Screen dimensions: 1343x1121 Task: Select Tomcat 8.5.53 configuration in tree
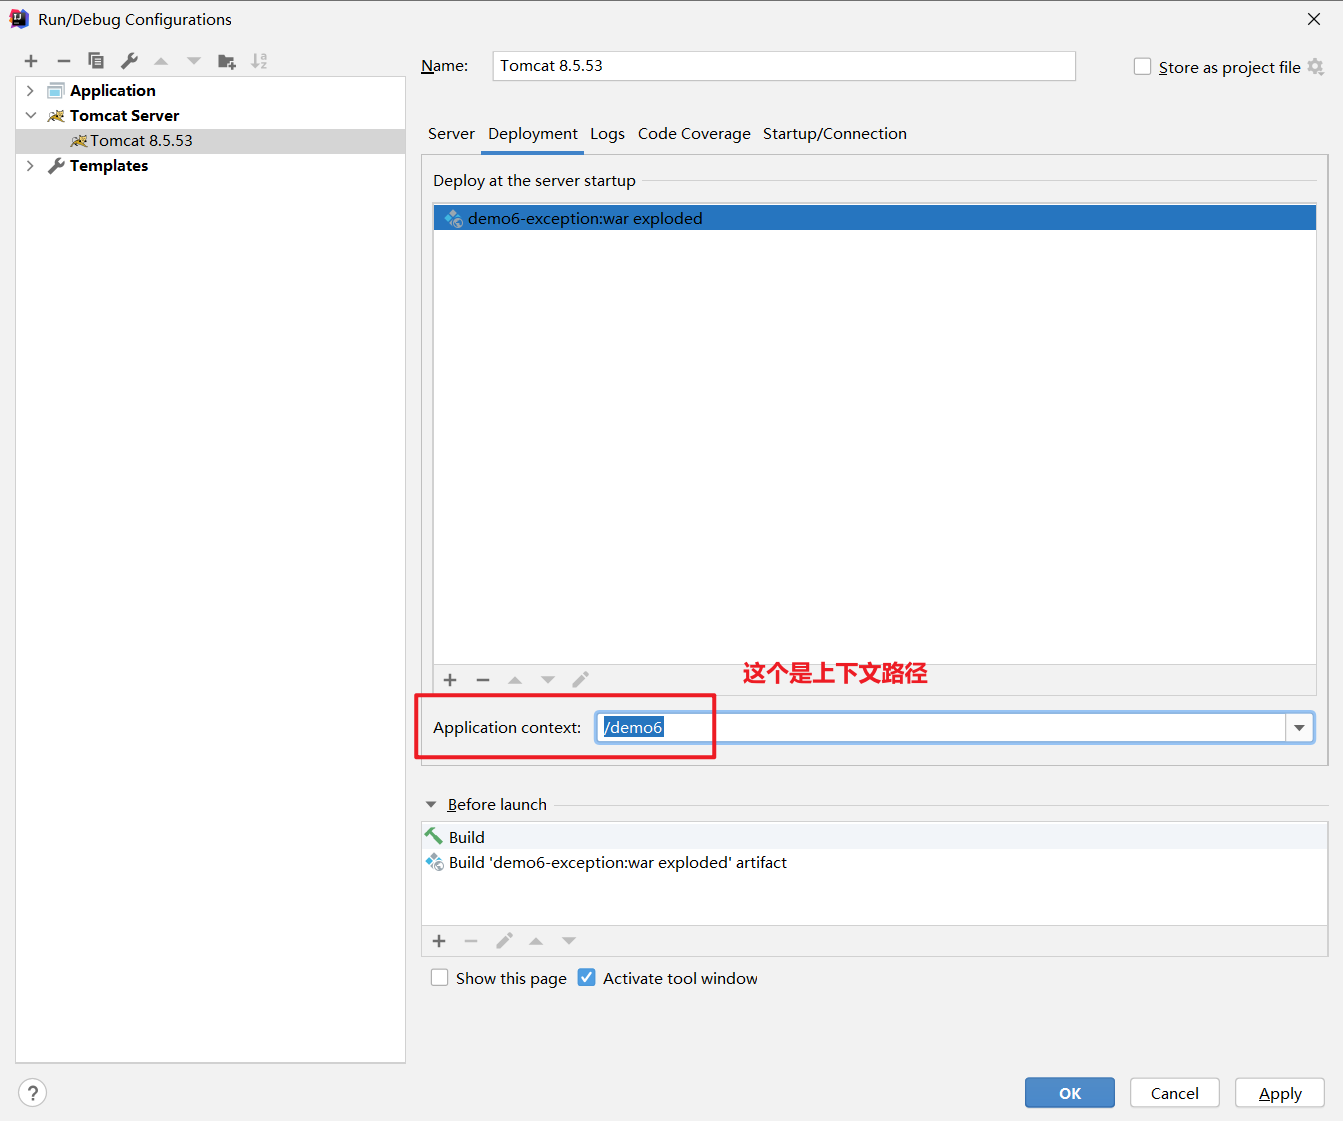pyautogui.click(x=210, y=141)
